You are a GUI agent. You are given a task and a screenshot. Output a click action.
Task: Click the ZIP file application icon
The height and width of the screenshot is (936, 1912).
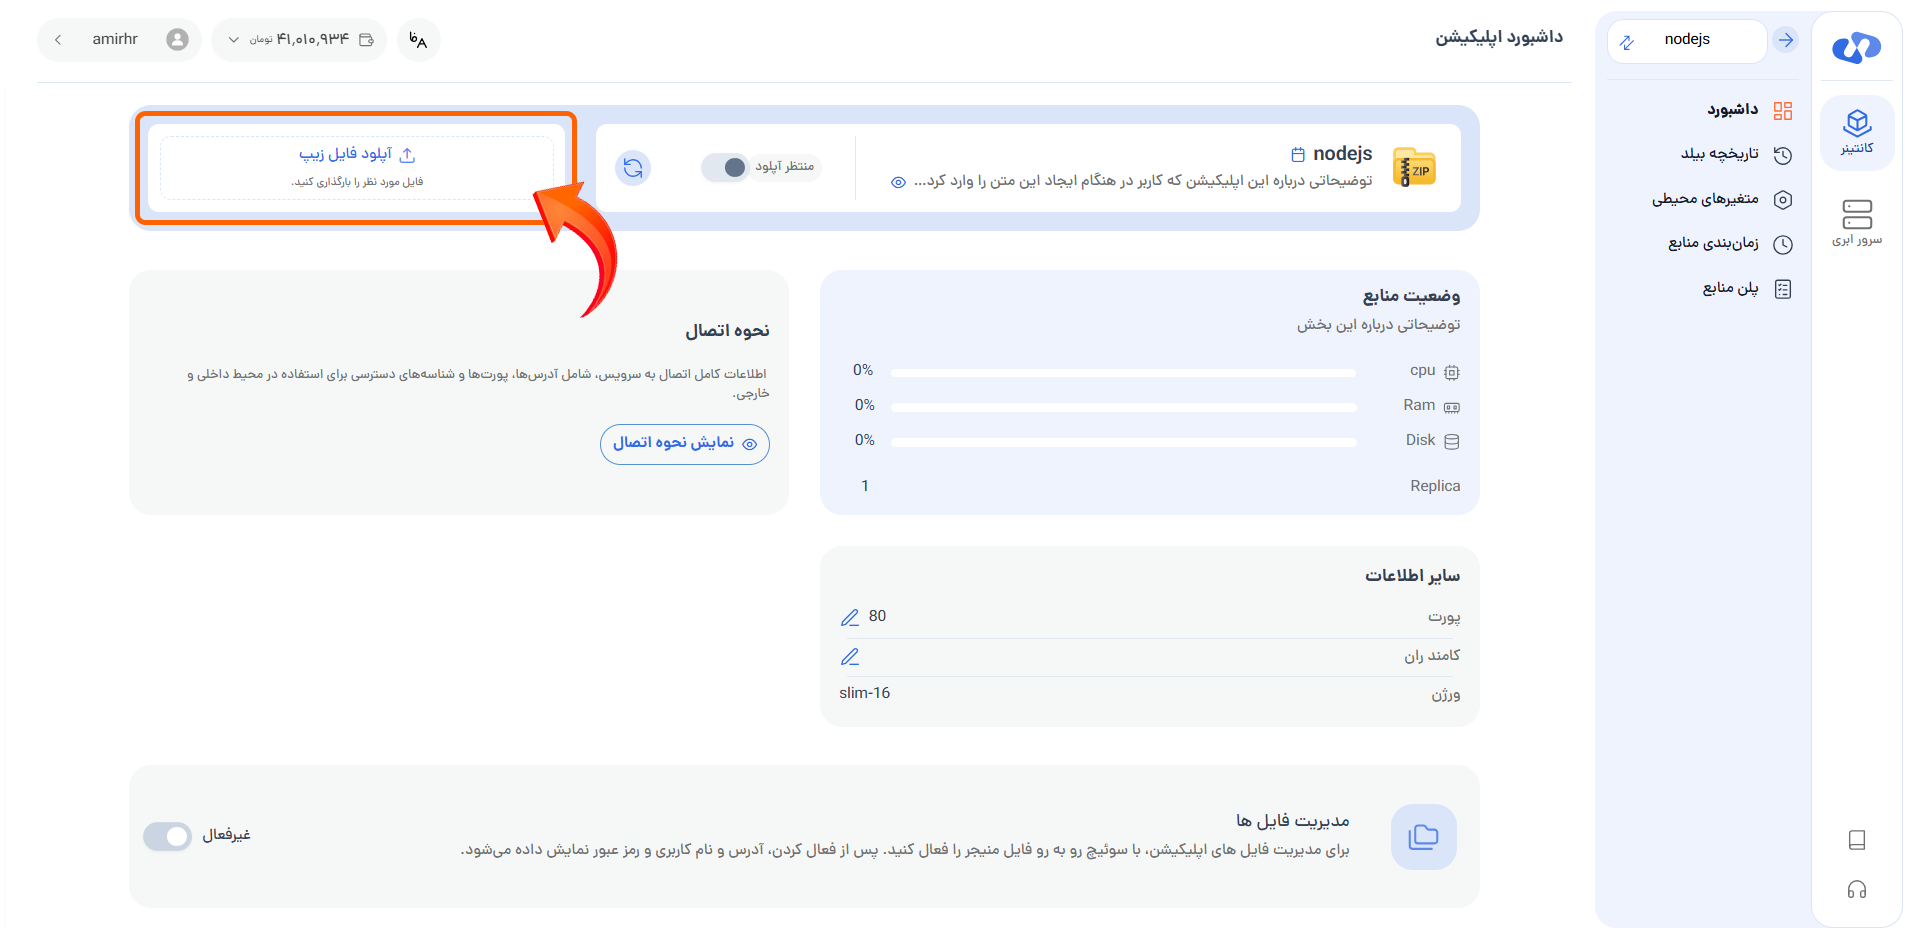click(x=1414, y=168)
